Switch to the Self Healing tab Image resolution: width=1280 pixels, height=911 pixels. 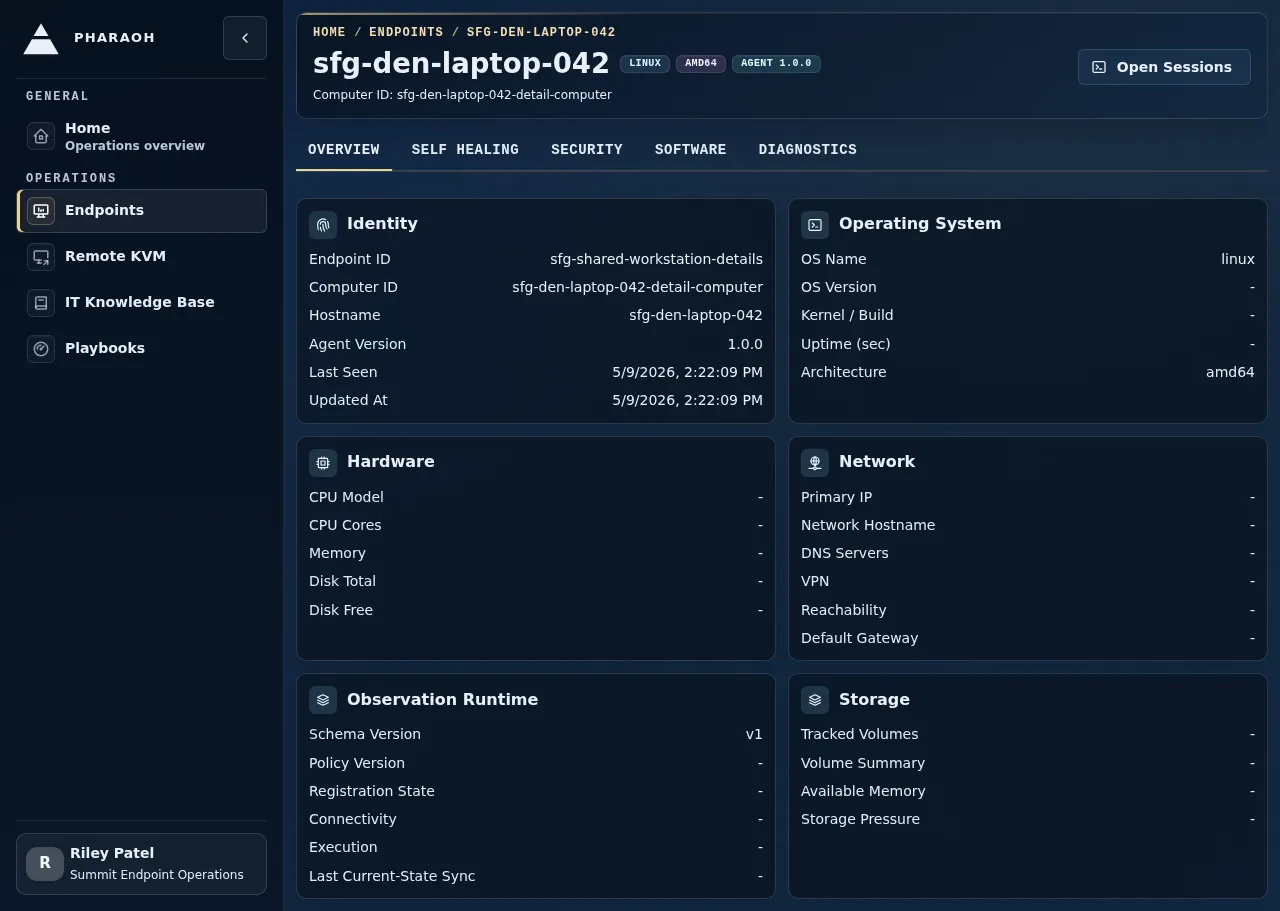(x=465, y=150)
